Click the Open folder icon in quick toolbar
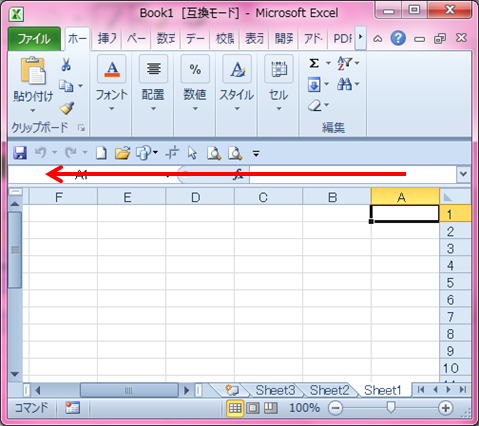Viewport: 479px width, 426px height. coord(122,153)
